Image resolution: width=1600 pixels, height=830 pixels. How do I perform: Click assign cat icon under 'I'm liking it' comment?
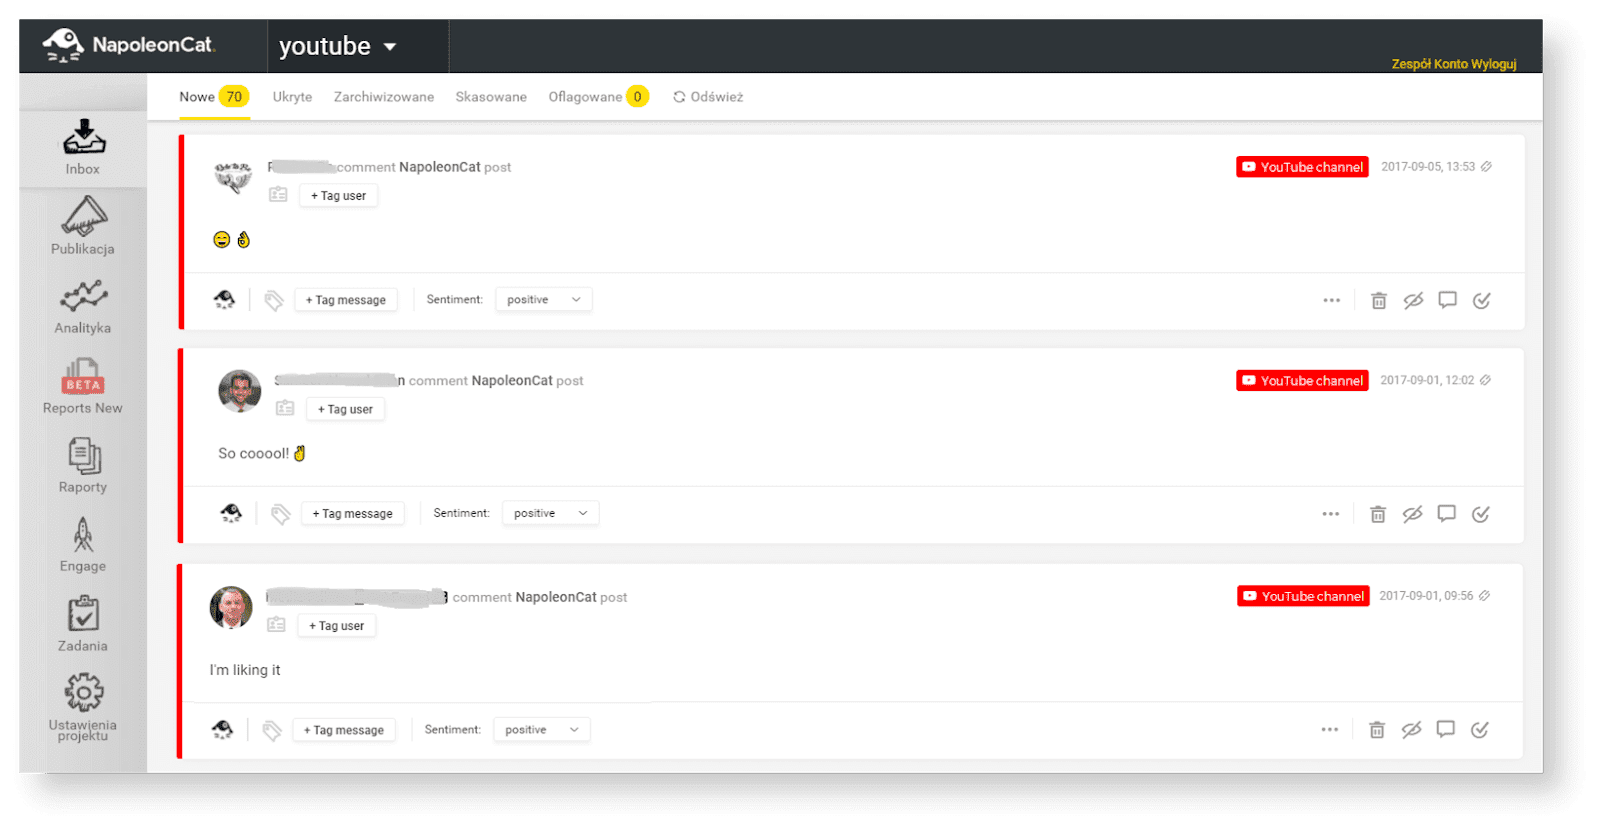coord(223,730)
